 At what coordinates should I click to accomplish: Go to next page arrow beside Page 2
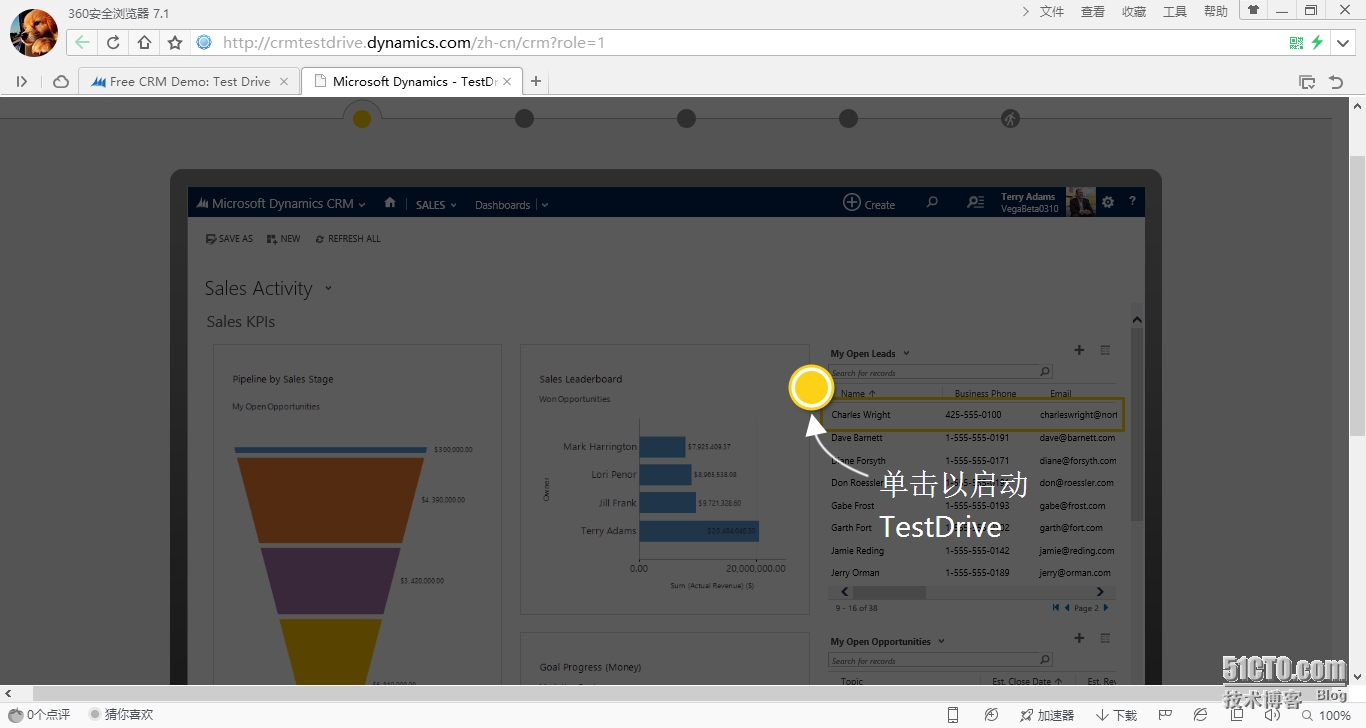coord(1105,608)
